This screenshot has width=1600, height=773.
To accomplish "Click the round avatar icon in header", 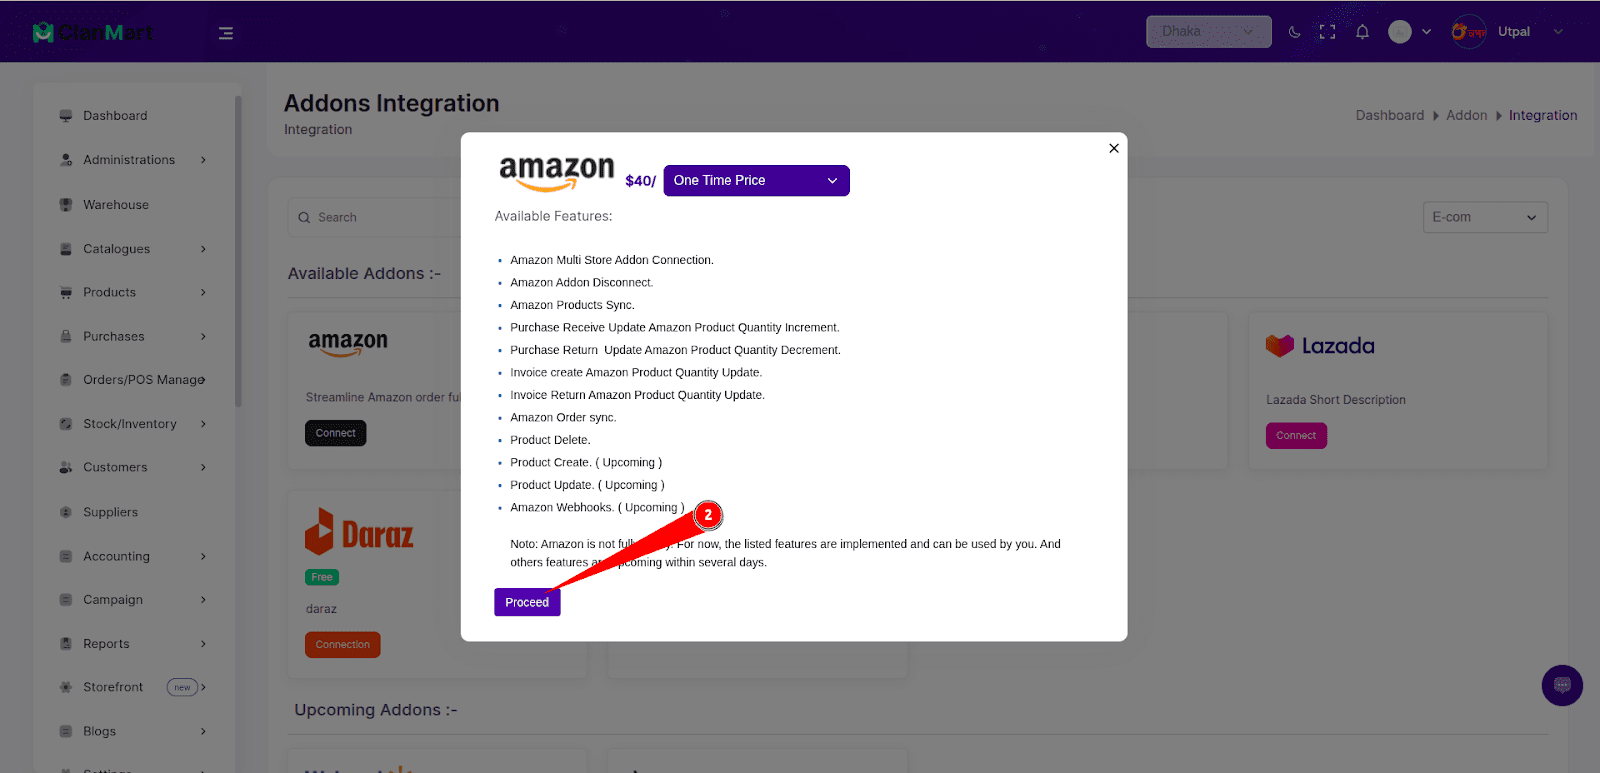I will tap(1400, 32).
